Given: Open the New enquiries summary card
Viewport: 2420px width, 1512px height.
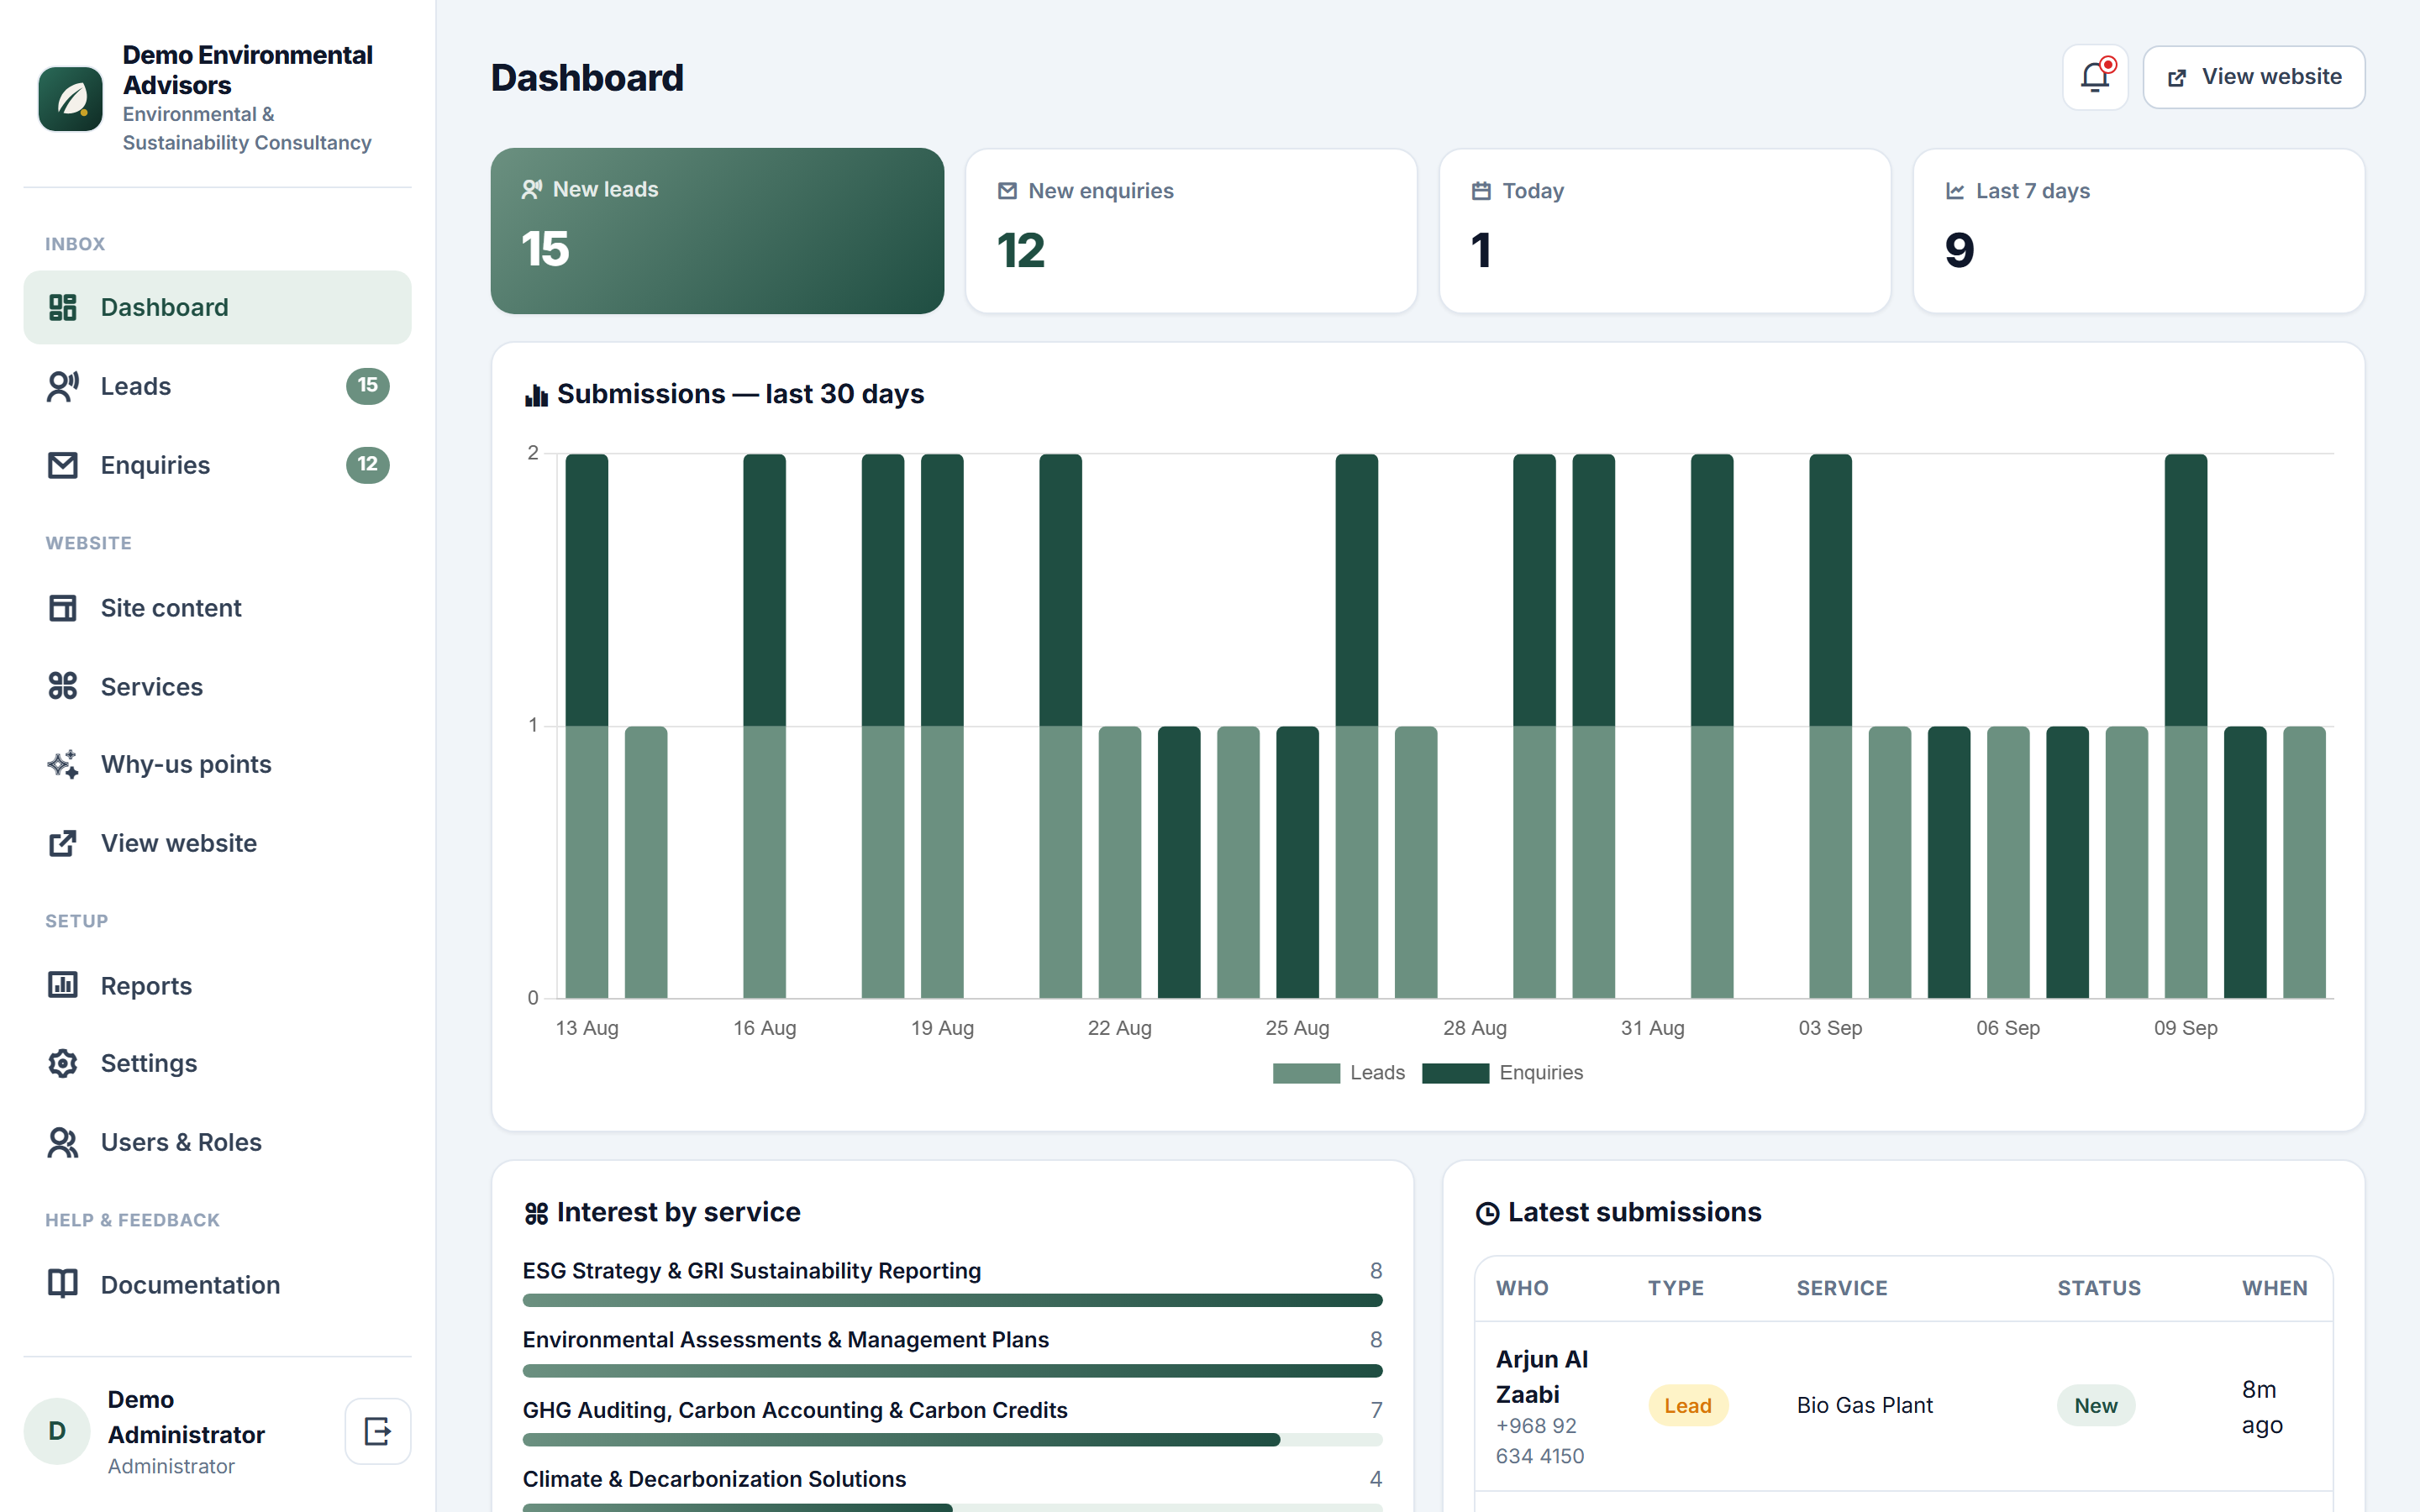Looking at the screenshot, I should pyautogui.click(x=1191, y=231).
